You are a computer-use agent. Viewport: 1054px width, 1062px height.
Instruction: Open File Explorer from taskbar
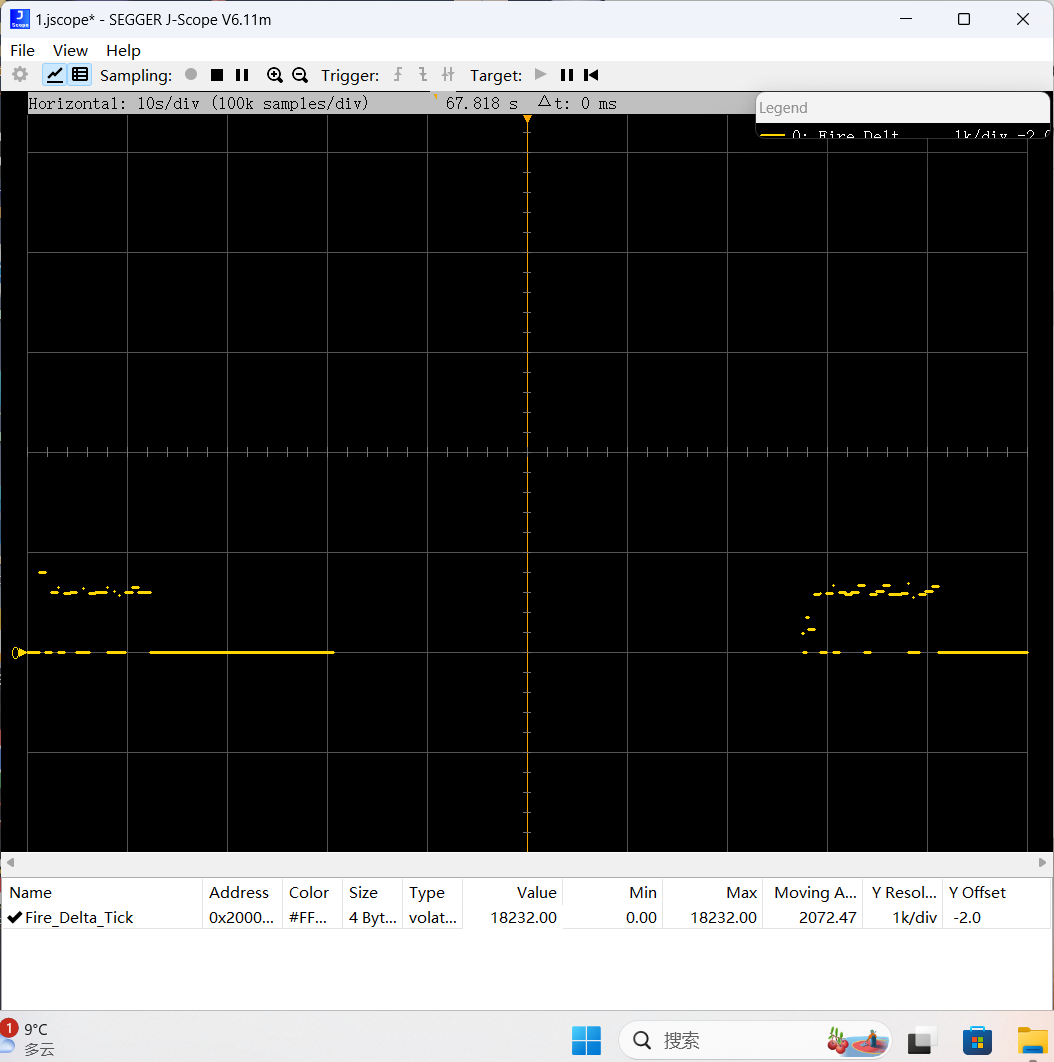(1032, 1040)
